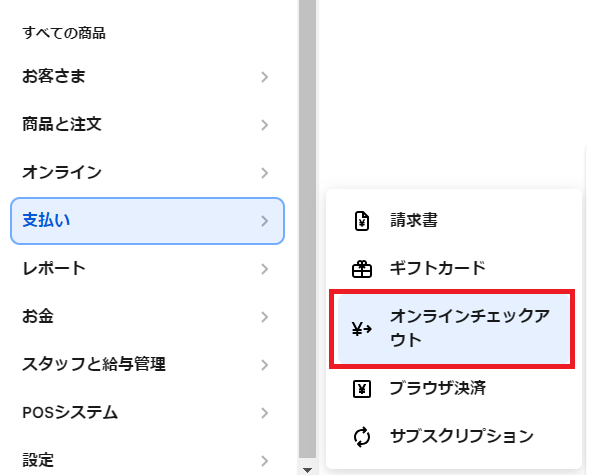Click the scrollbar down arrow at the bottom
The height and width of the screenshot is (475, 592).
point(307,470)
